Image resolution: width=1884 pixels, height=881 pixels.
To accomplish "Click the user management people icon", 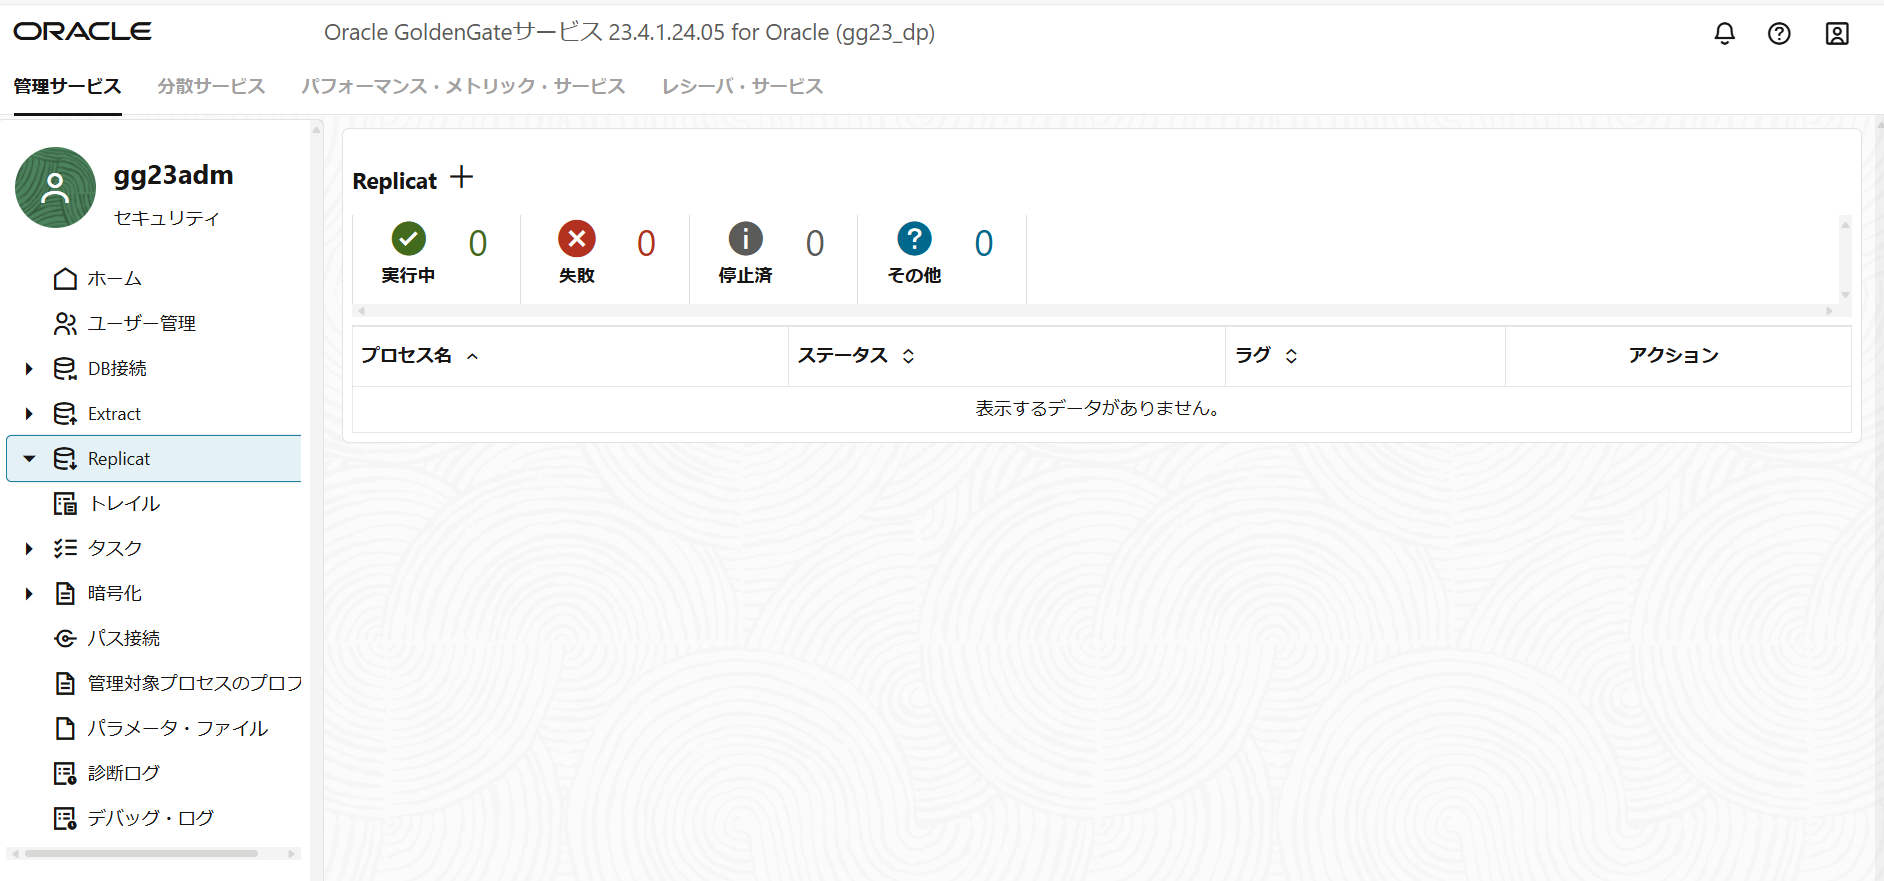I will click(65, 323).
